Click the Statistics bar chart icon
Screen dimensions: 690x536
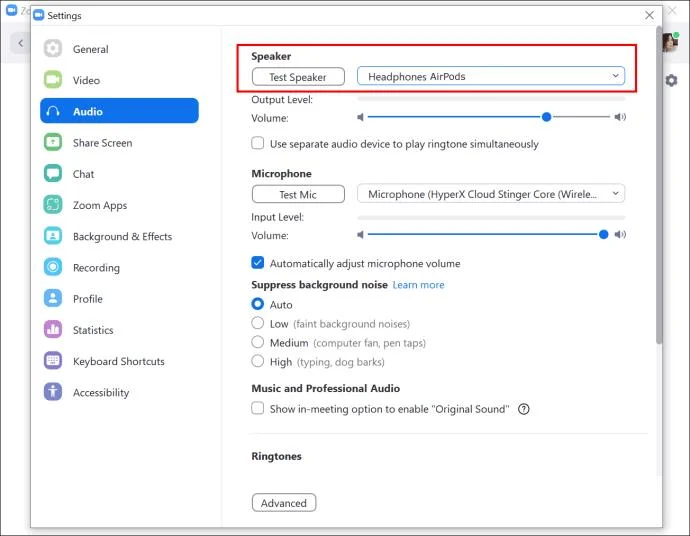[x=53, y=330]
